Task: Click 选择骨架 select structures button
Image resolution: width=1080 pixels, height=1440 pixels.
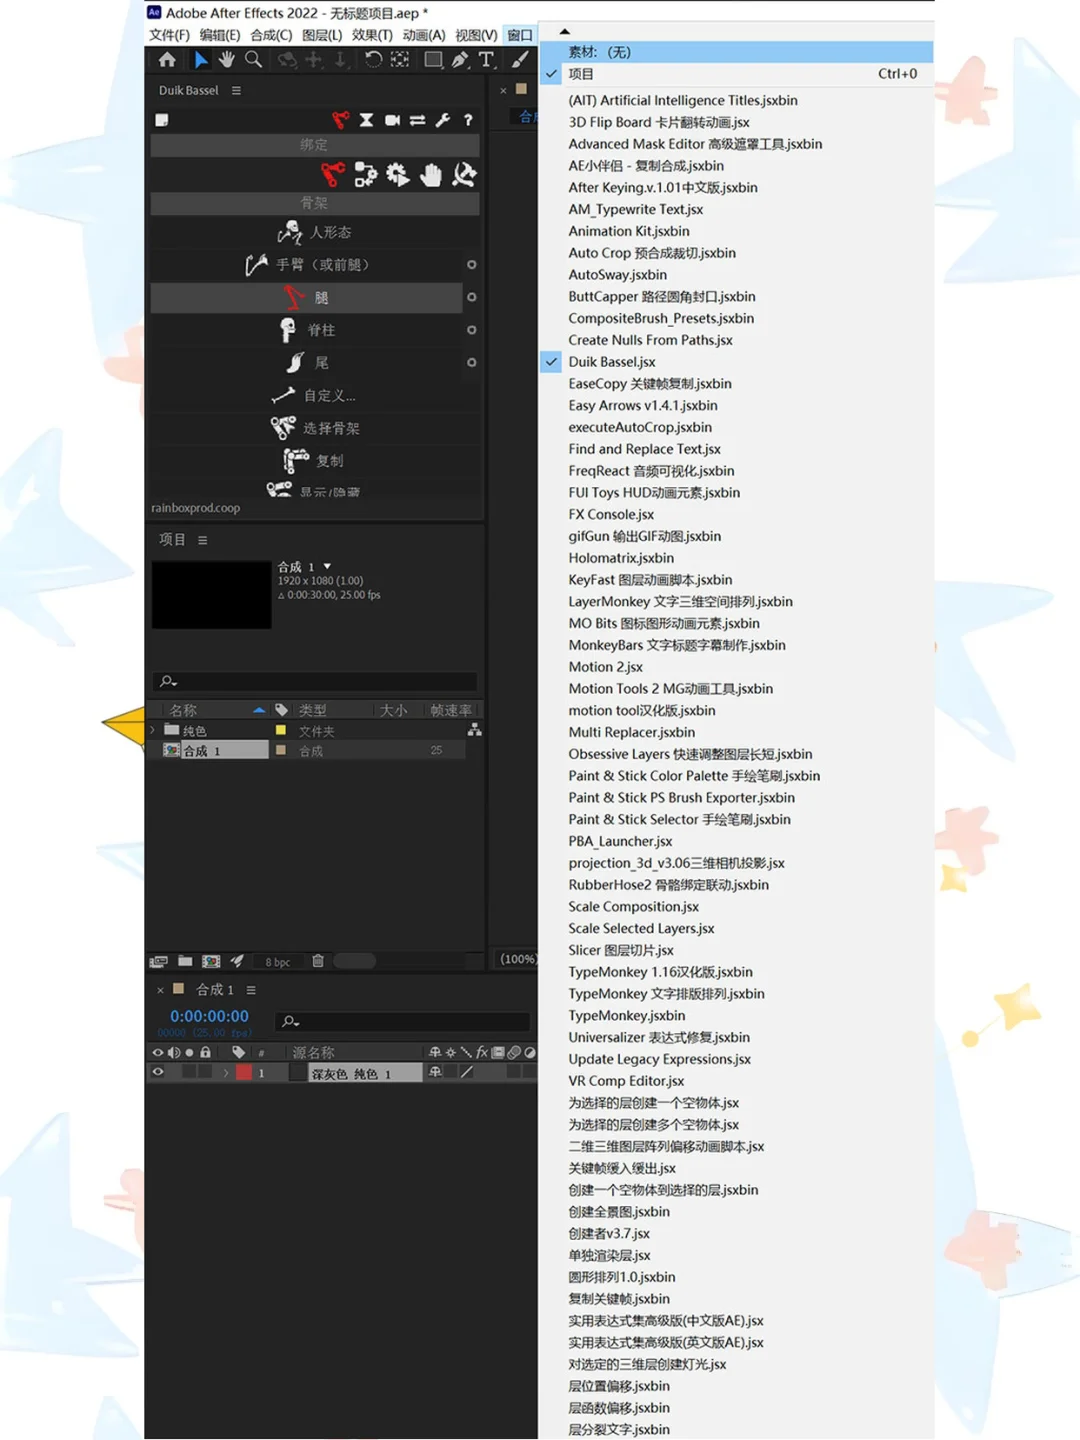Action: (x=315, y=428)
